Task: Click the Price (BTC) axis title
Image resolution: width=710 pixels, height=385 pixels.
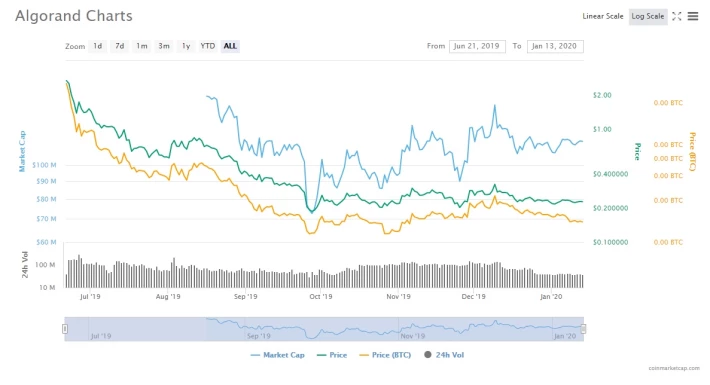Action: click(x=692, y=151)
